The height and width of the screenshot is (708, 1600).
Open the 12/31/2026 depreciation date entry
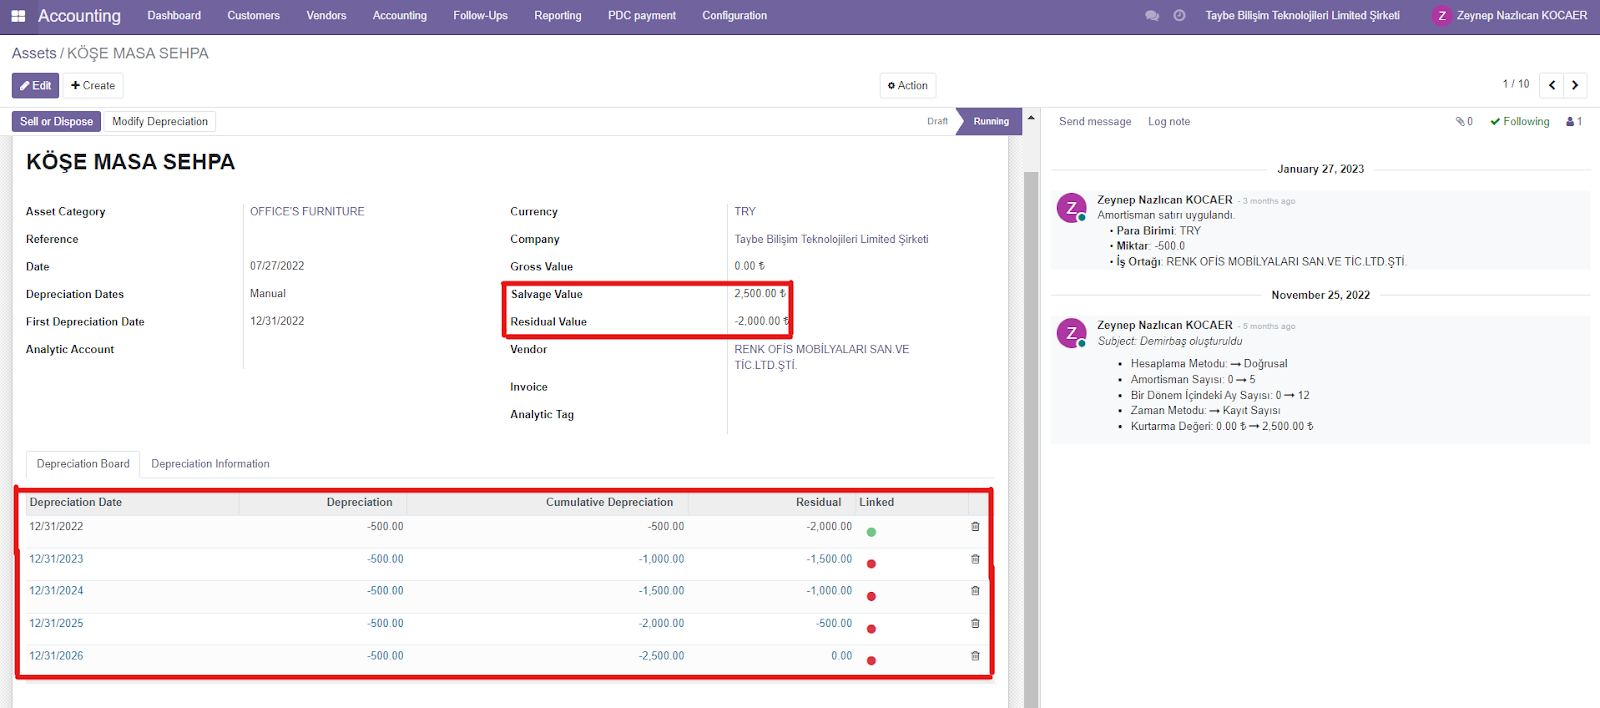coord(56,657)
